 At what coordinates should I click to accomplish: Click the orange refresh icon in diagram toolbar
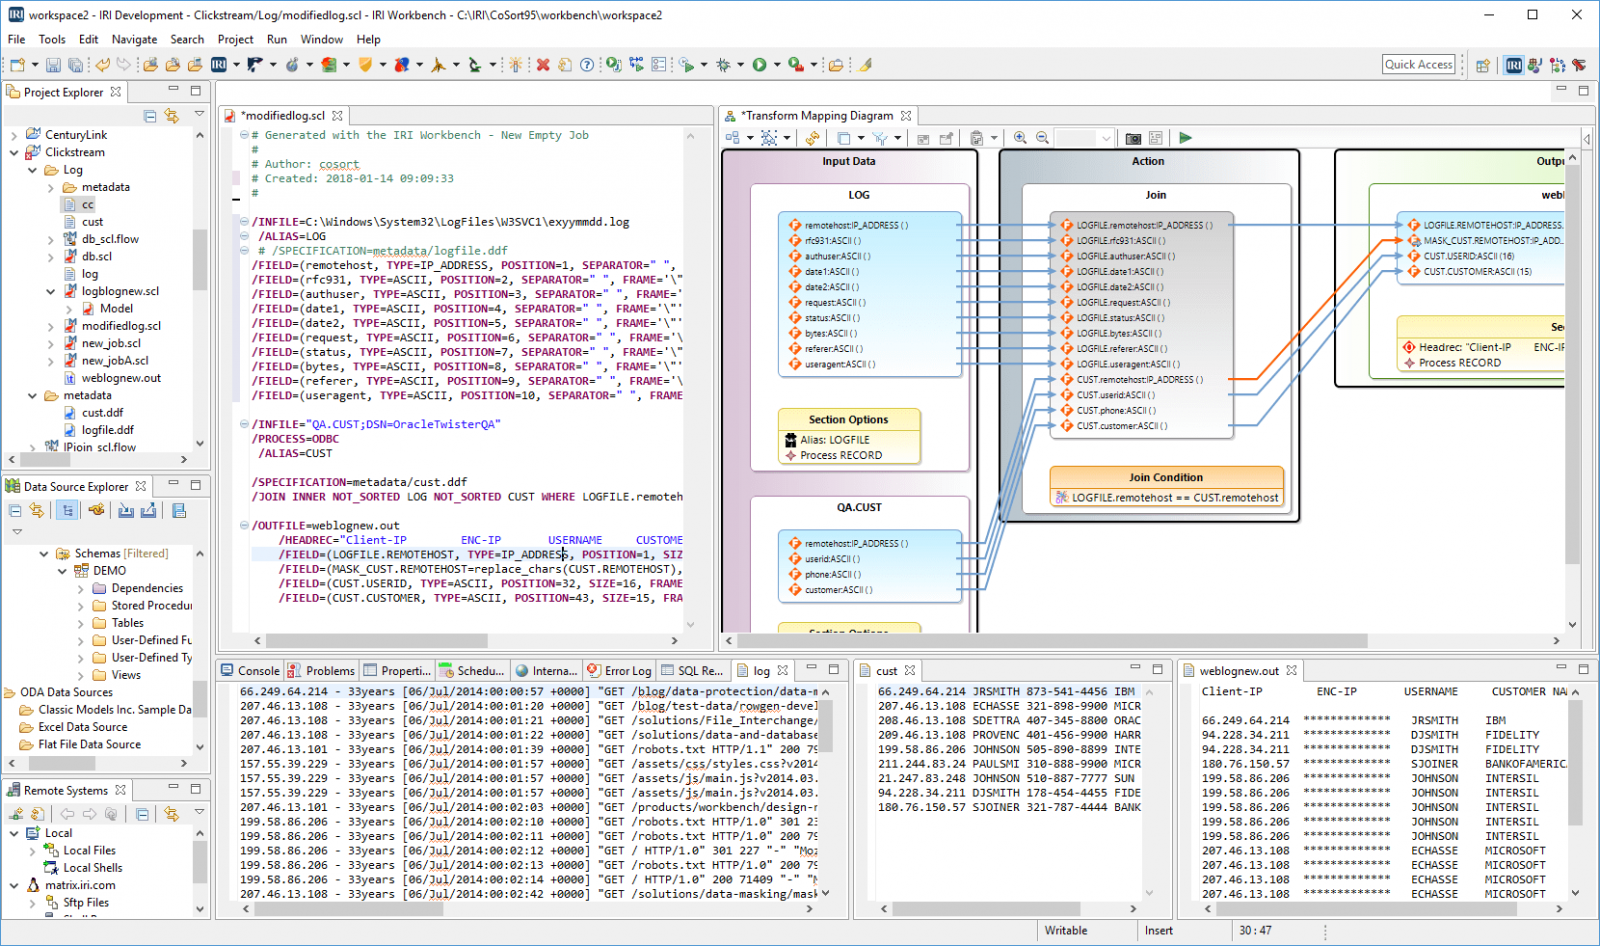(x=812, y=138)
